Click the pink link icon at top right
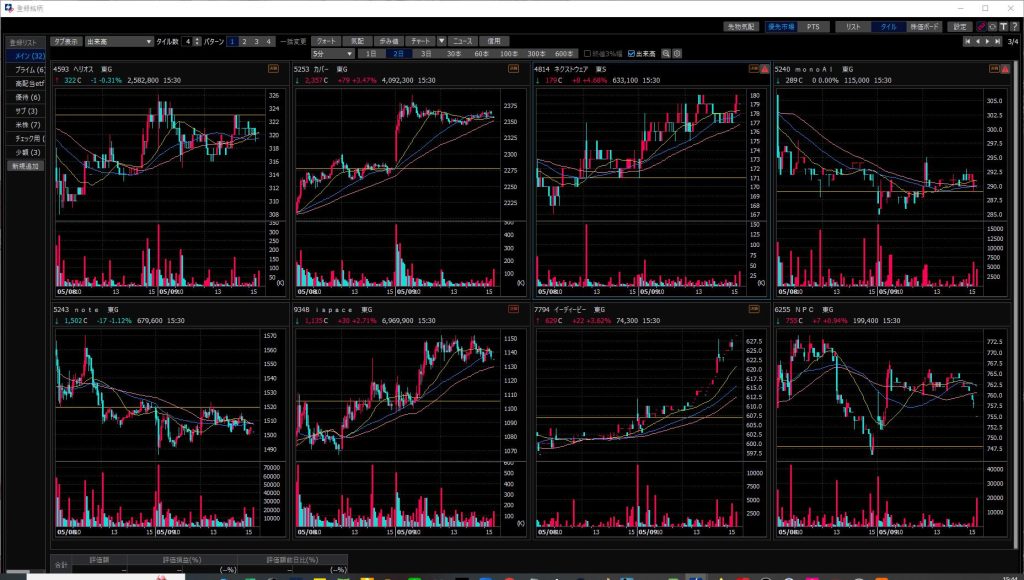 point(981,27)
